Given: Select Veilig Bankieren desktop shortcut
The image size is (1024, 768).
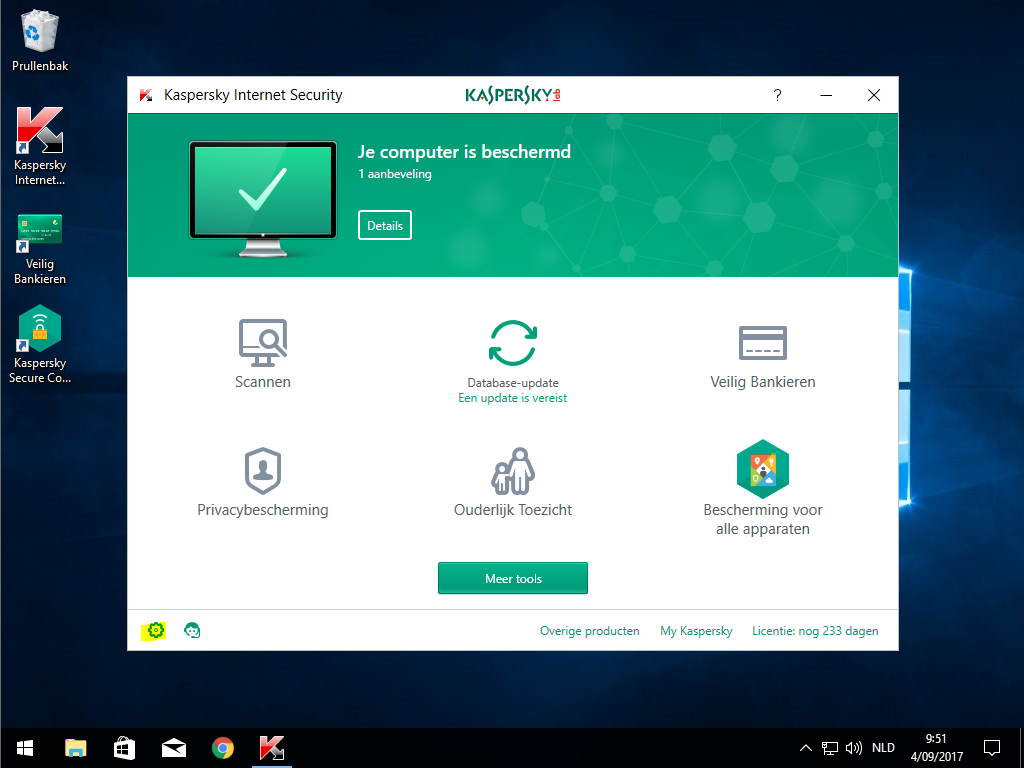Looking at the screenshot, I should tap(40, 249).
